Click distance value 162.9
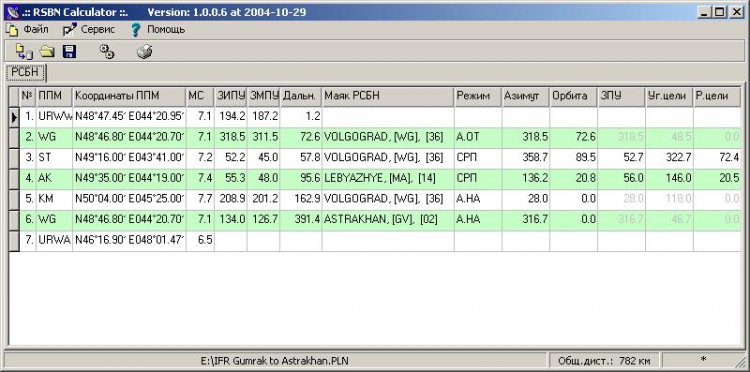Image resolution: width=750 pixels, height=372 pixels. [301, 199]
